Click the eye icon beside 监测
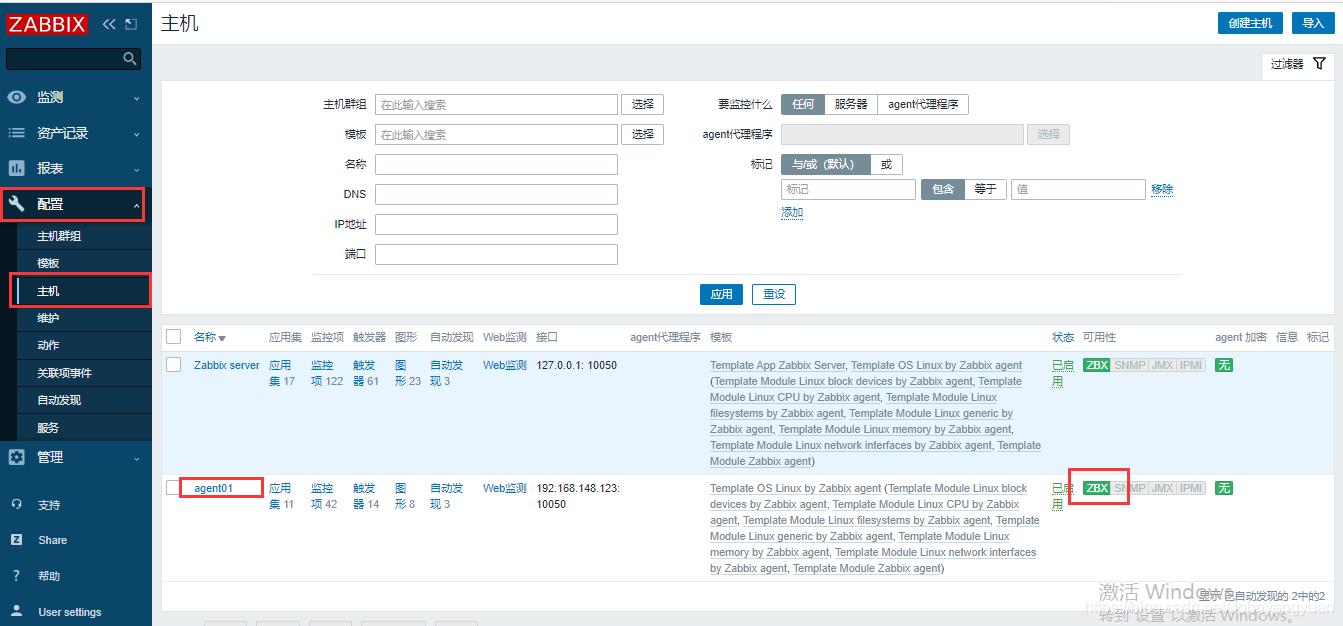Screen dimensions: 1343x626 pyautogui.click(x=16, y=97)
